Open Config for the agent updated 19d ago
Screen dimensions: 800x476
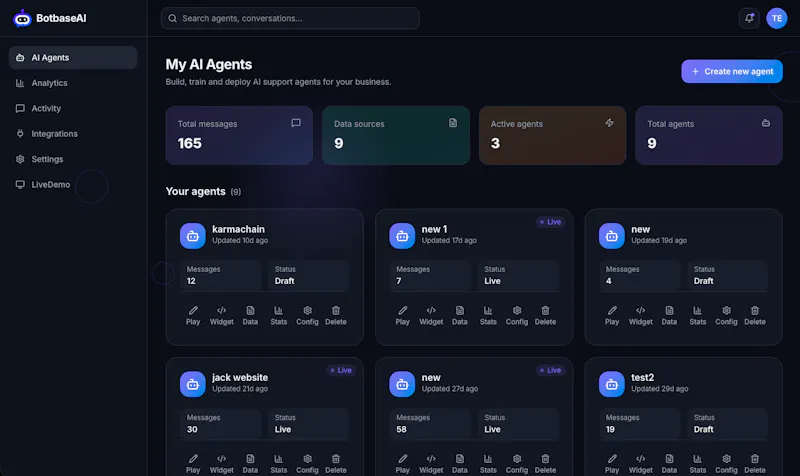tap(727, 315)
